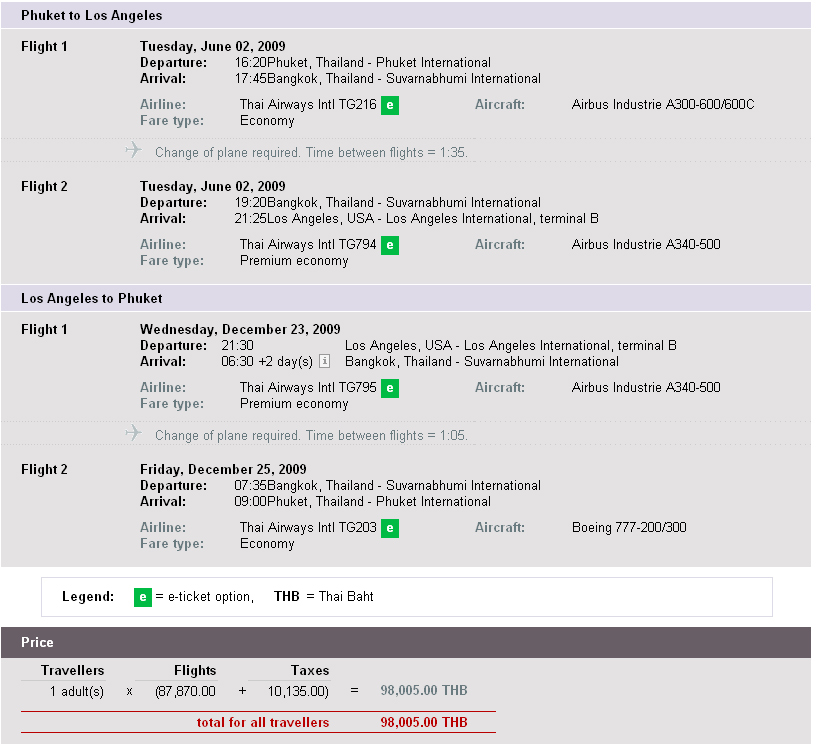Click the green e icon in the Legend

coord(143,597)
